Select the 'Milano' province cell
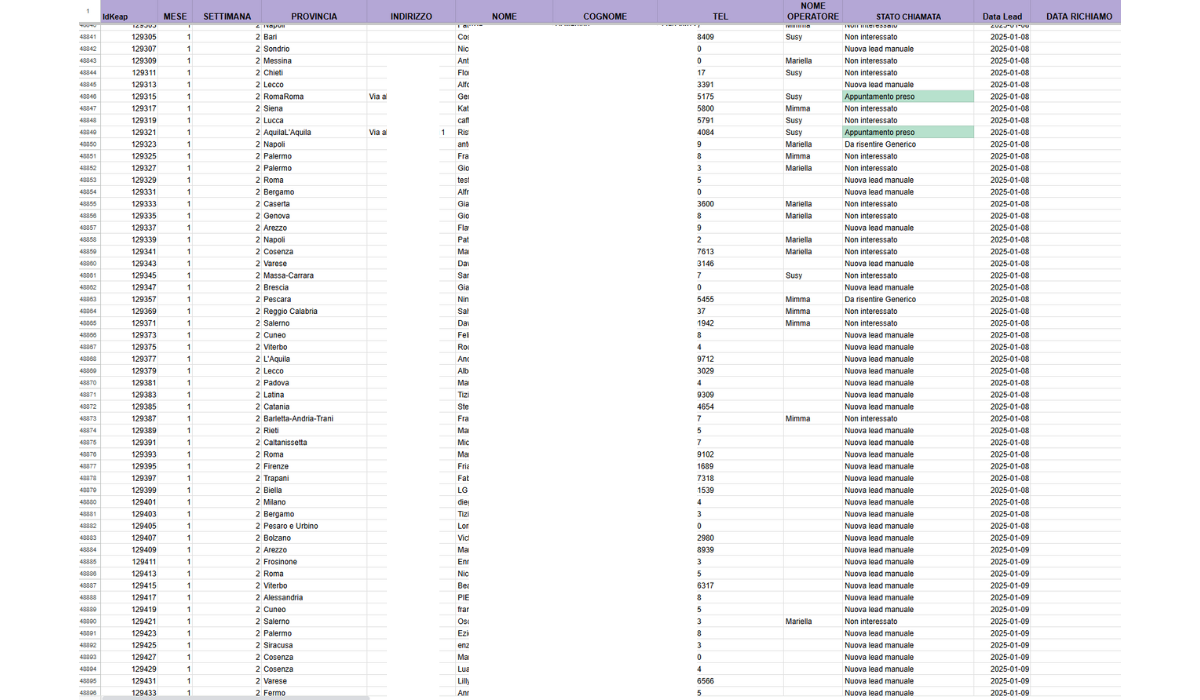 point(314,502)
